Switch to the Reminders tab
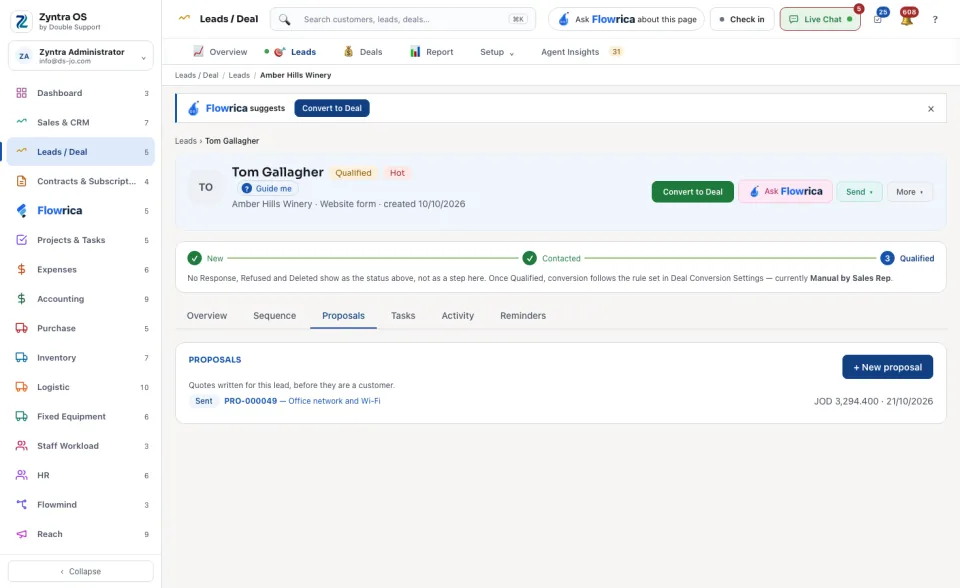Image resolution: width=960 pixels, height=588 pixels. coord(523,315)
